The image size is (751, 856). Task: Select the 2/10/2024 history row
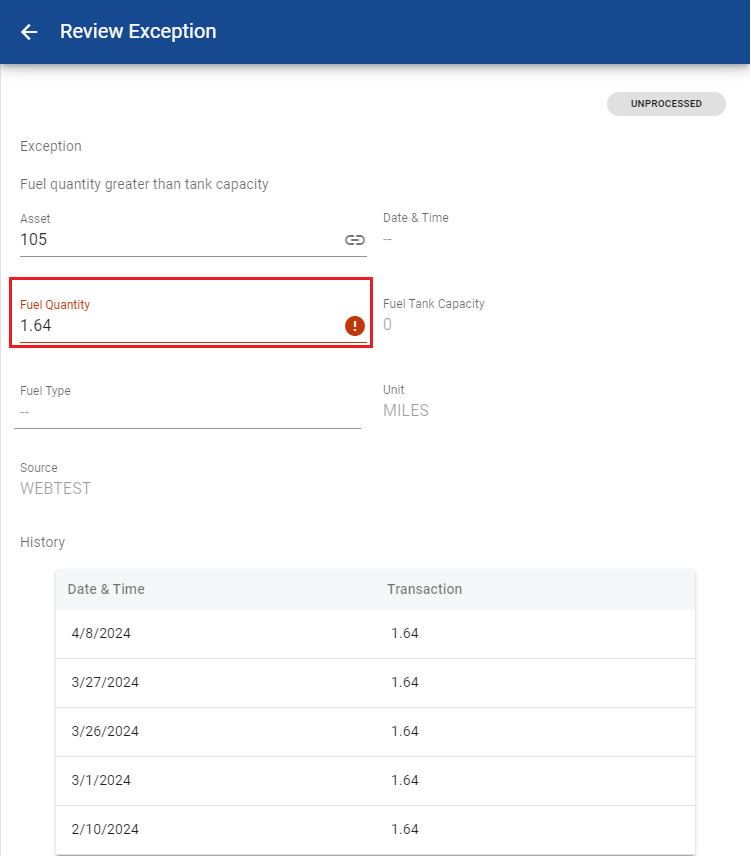click(x=375, y=830)
